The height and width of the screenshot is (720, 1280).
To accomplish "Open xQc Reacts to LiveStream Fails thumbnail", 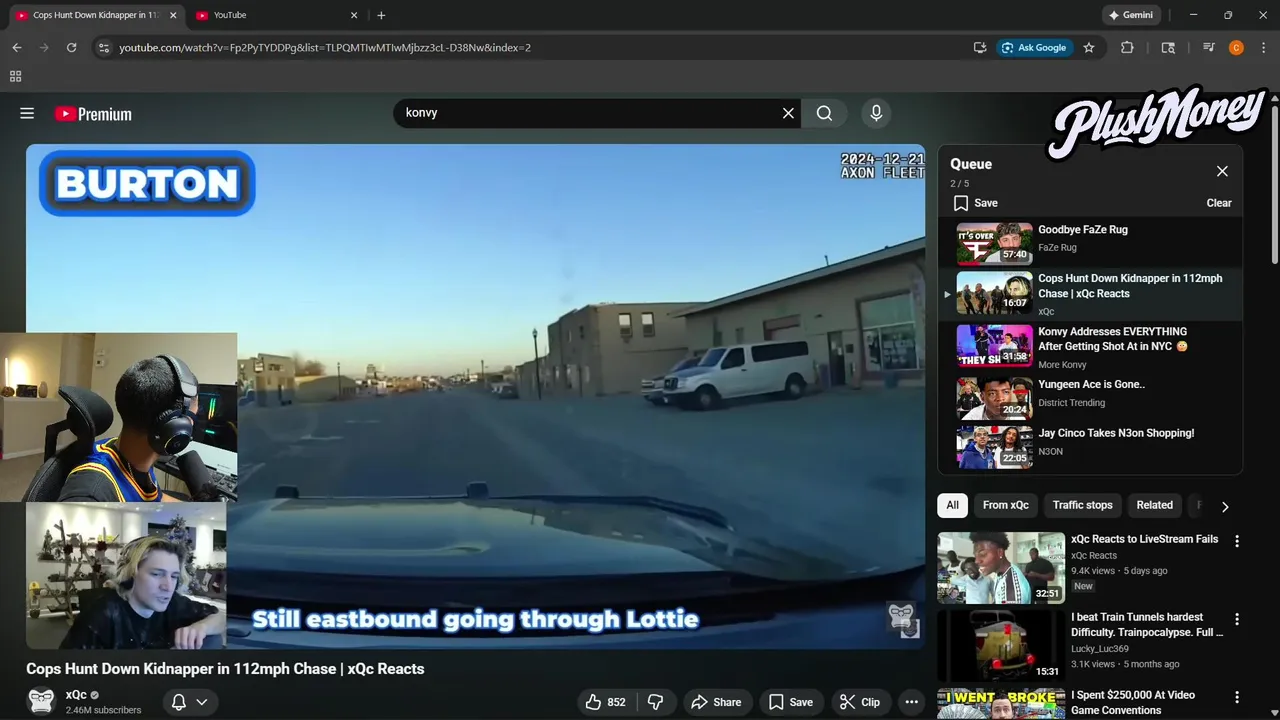I will pyautogui.click(x=1001, y=568).
